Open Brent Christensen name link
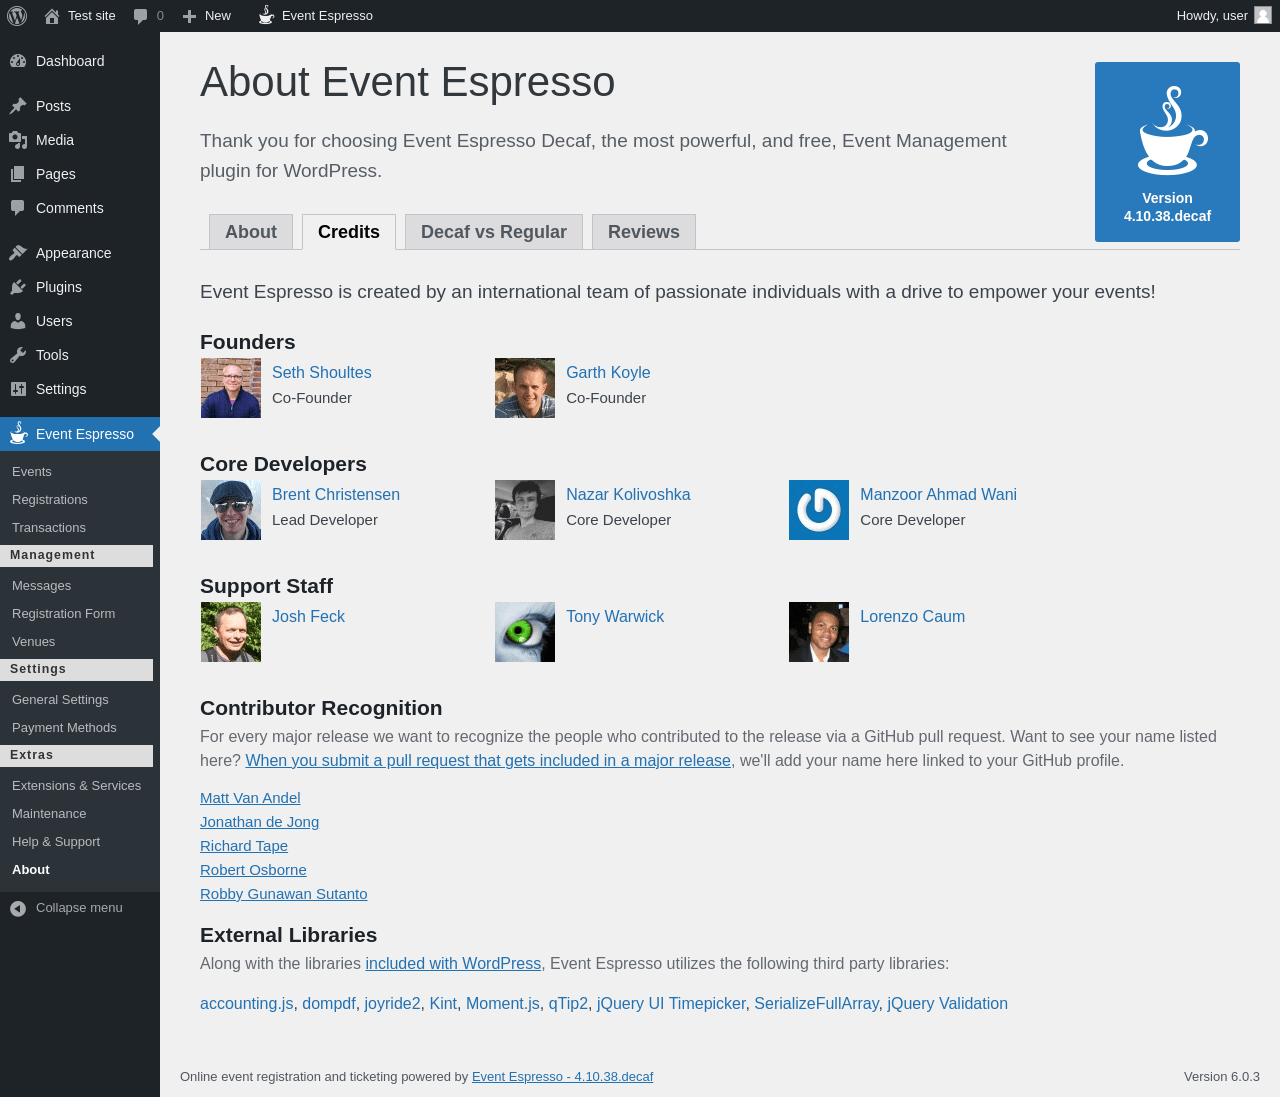 click(x=336, y=494)
